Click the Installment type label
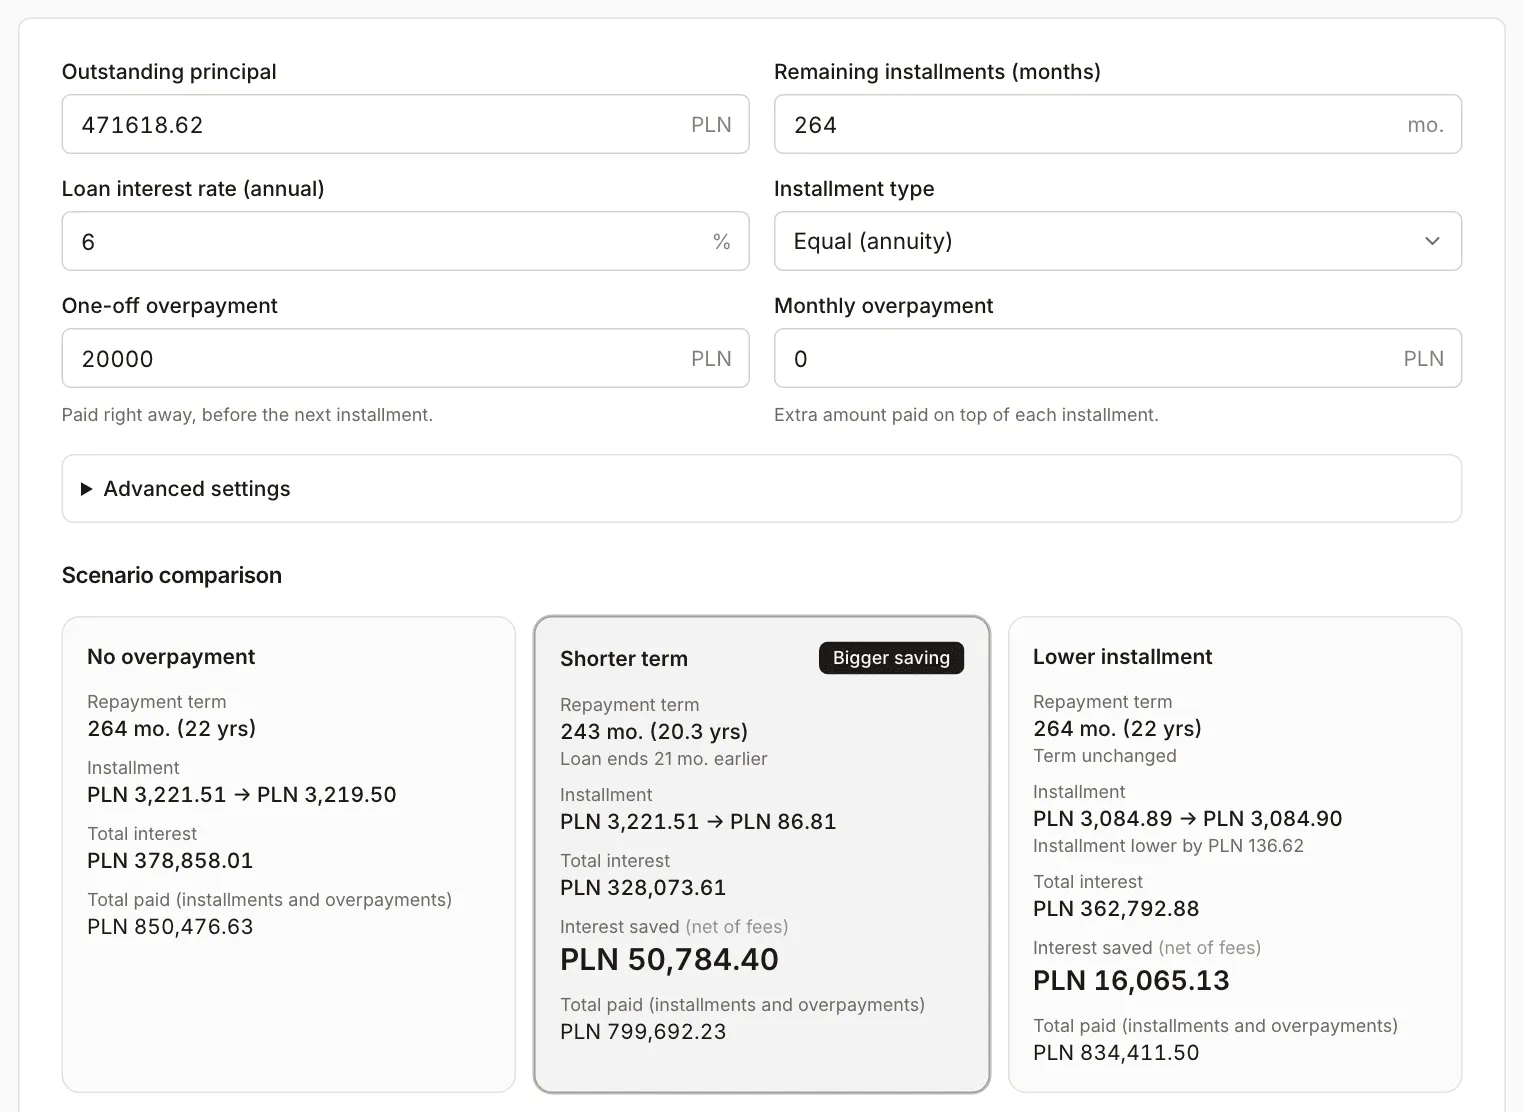The width and height of the screenshot is (1524, 1112). (854, 189)
